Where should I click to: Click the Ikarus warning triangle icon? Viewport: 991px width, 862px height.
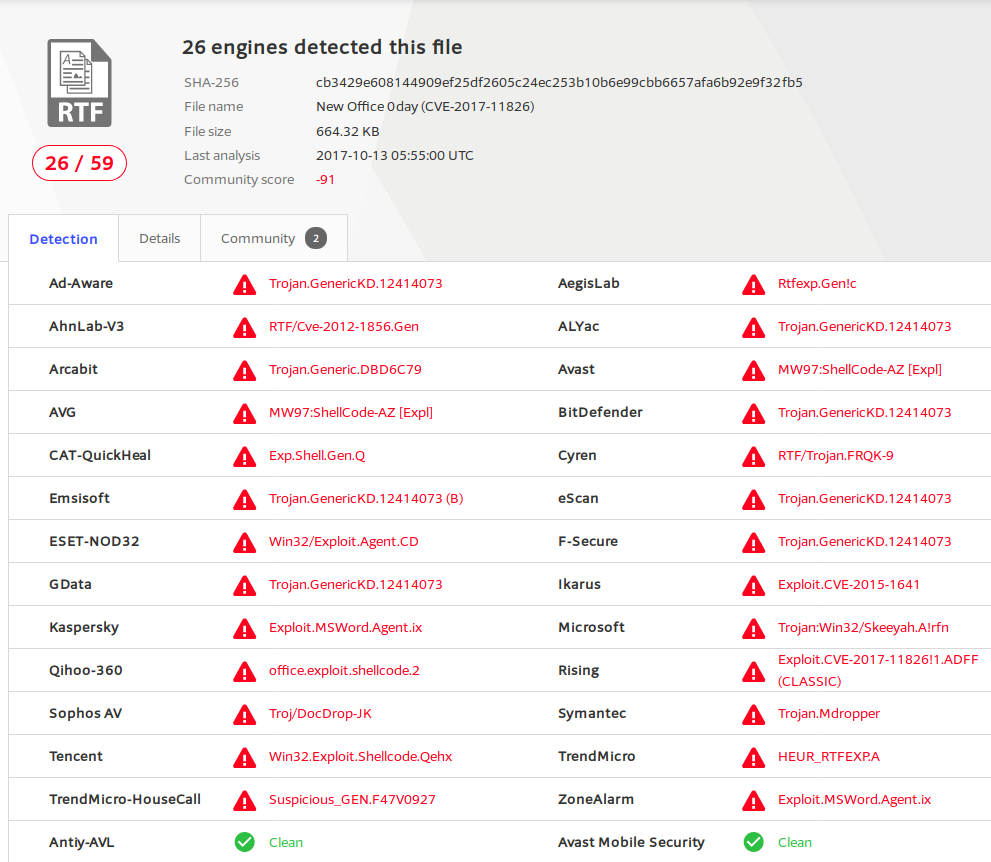[x=753, y=585]
